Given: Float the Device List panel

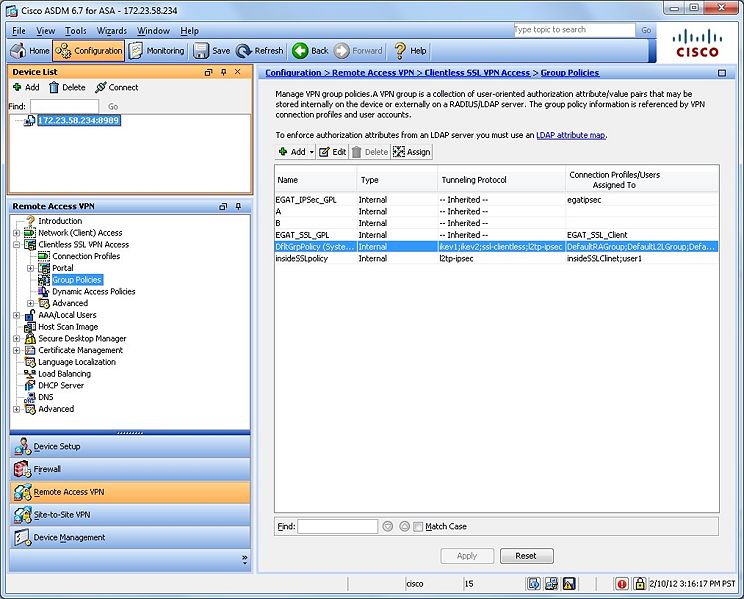Looking at the screenshot, I should click(208, 72).
